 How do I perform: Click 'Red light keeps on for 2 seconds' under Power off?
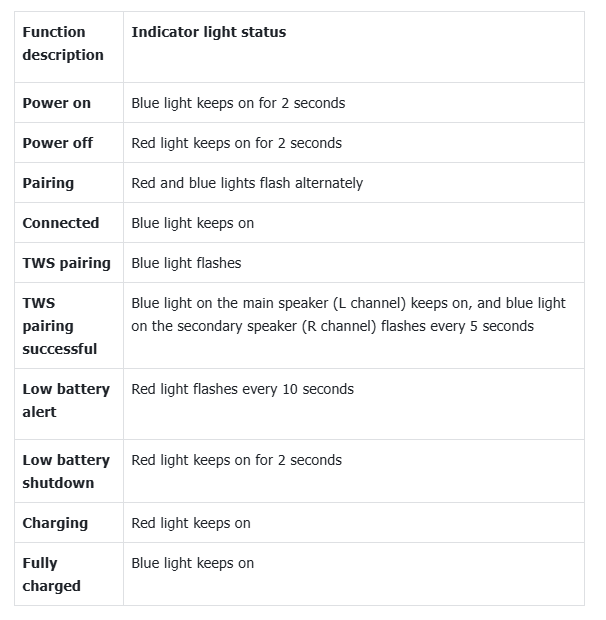236,143
